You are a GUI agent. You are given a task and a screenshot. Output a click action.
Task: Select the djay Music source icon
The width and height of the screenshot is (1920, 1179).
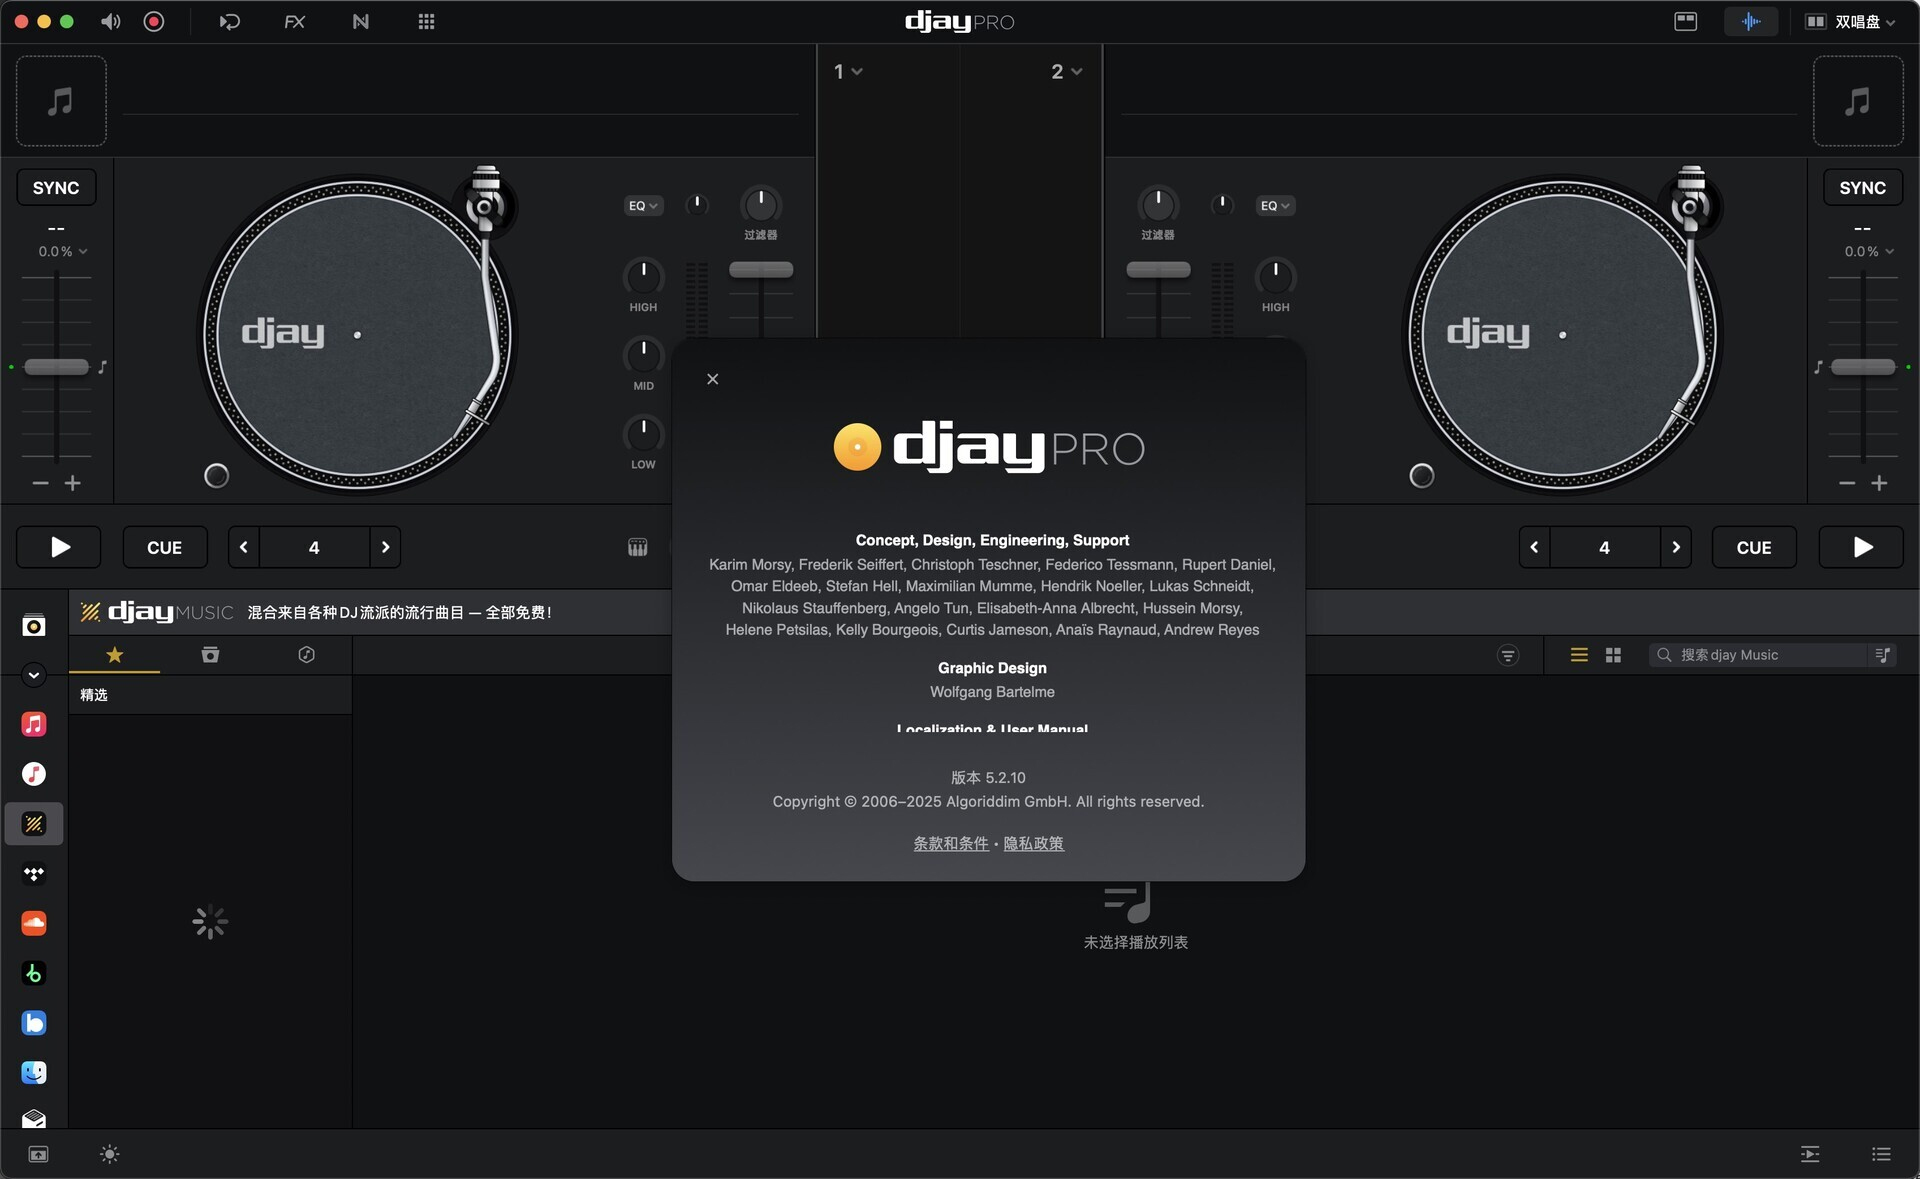click(x=34, y=824)
